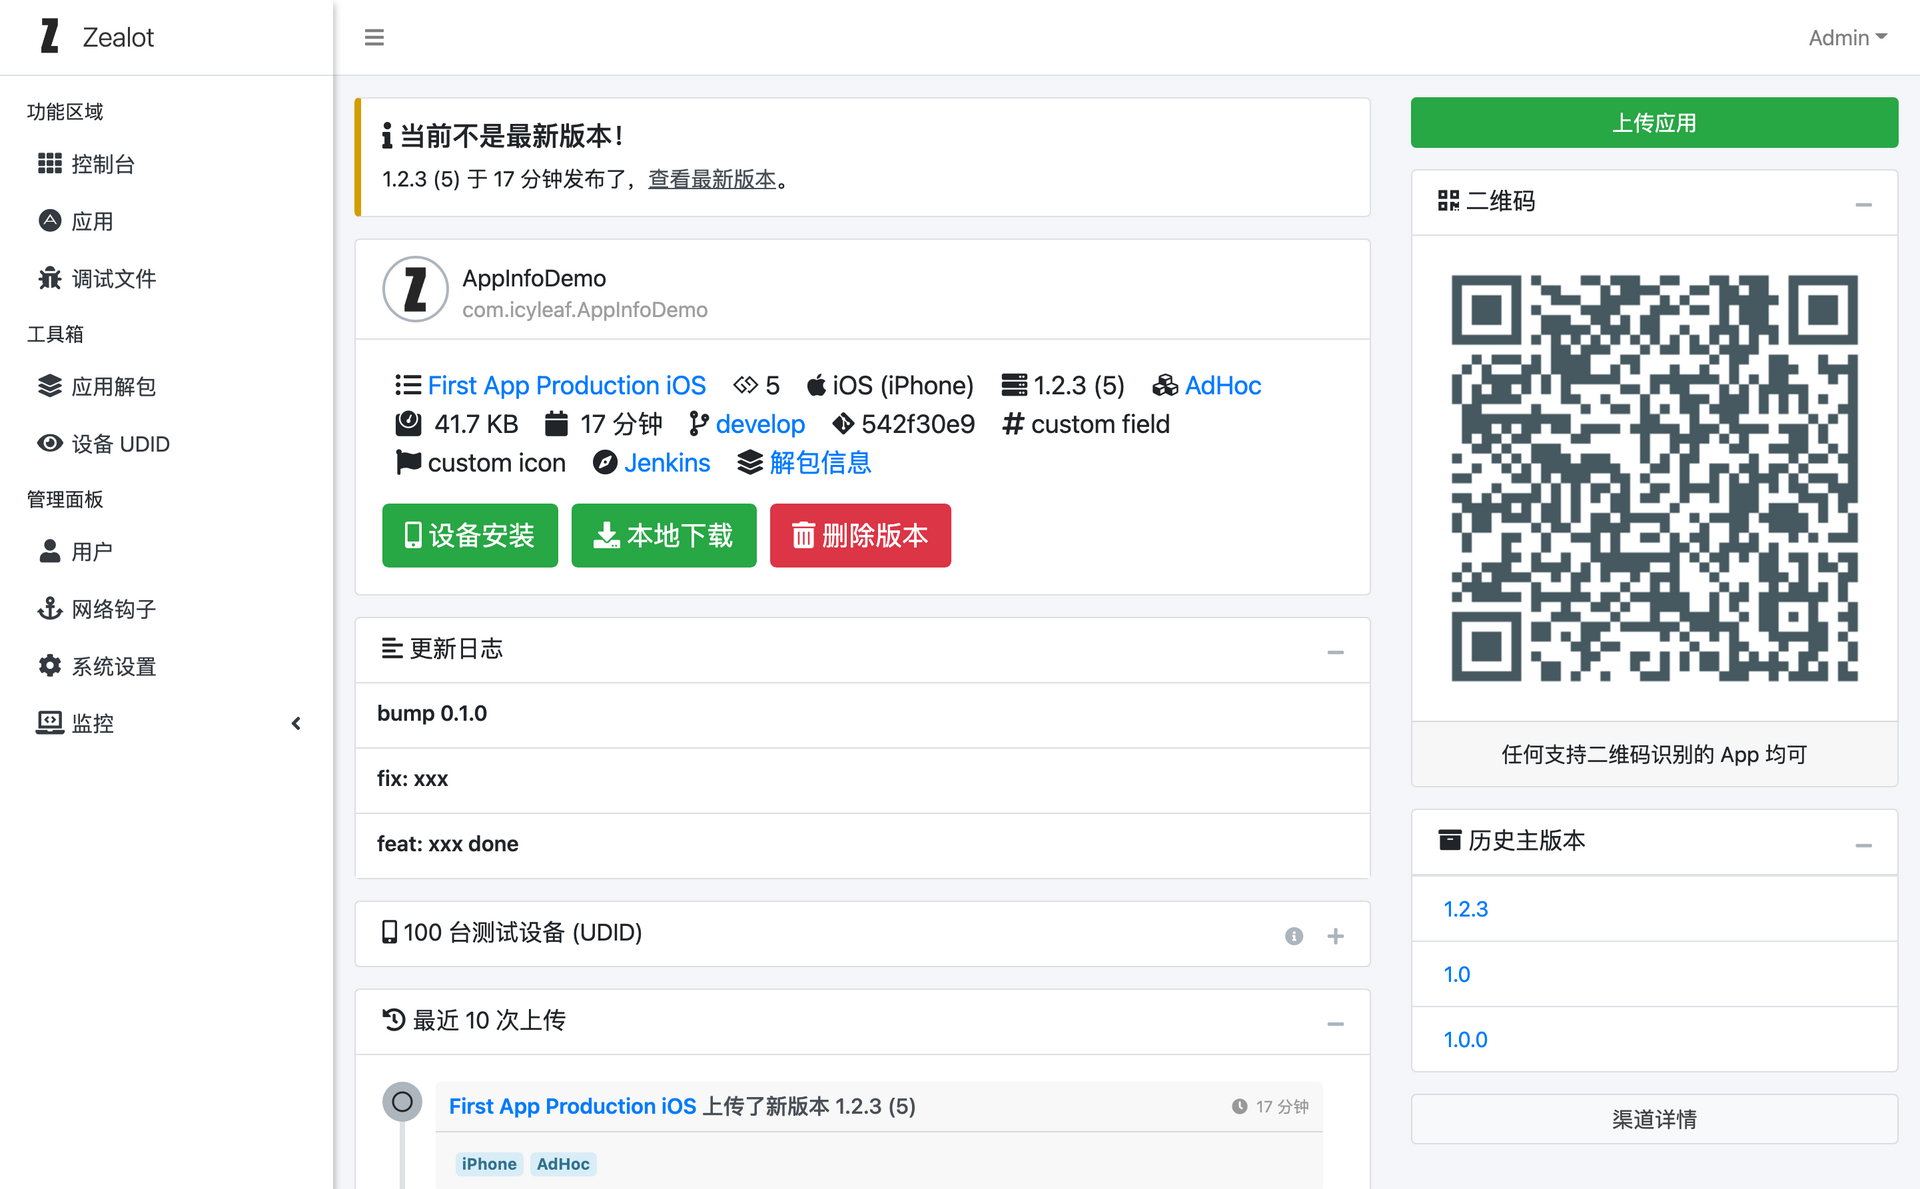
Task: Click the eye icon beside 设备 UDID
Action: 49,443
